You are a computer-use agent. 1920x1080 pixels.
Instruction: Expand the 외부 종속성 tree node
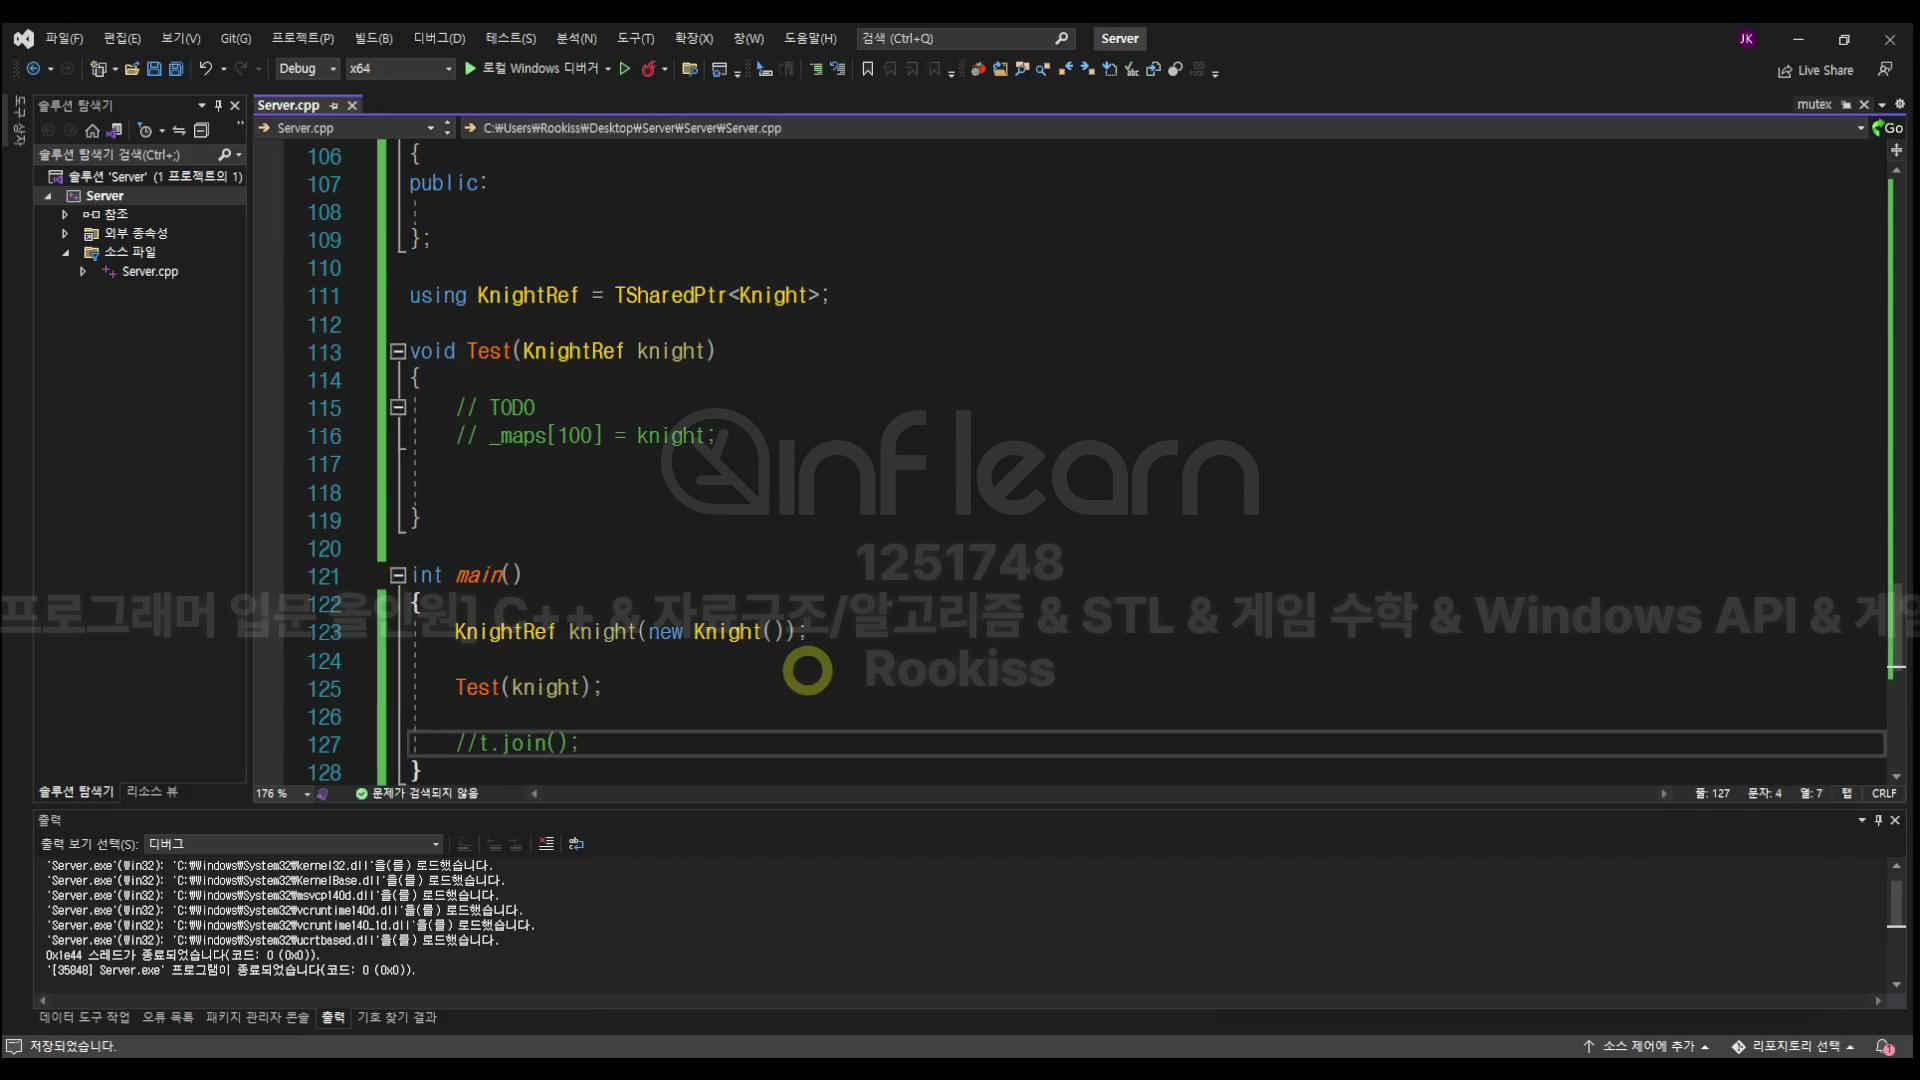(x=65, y=233)
